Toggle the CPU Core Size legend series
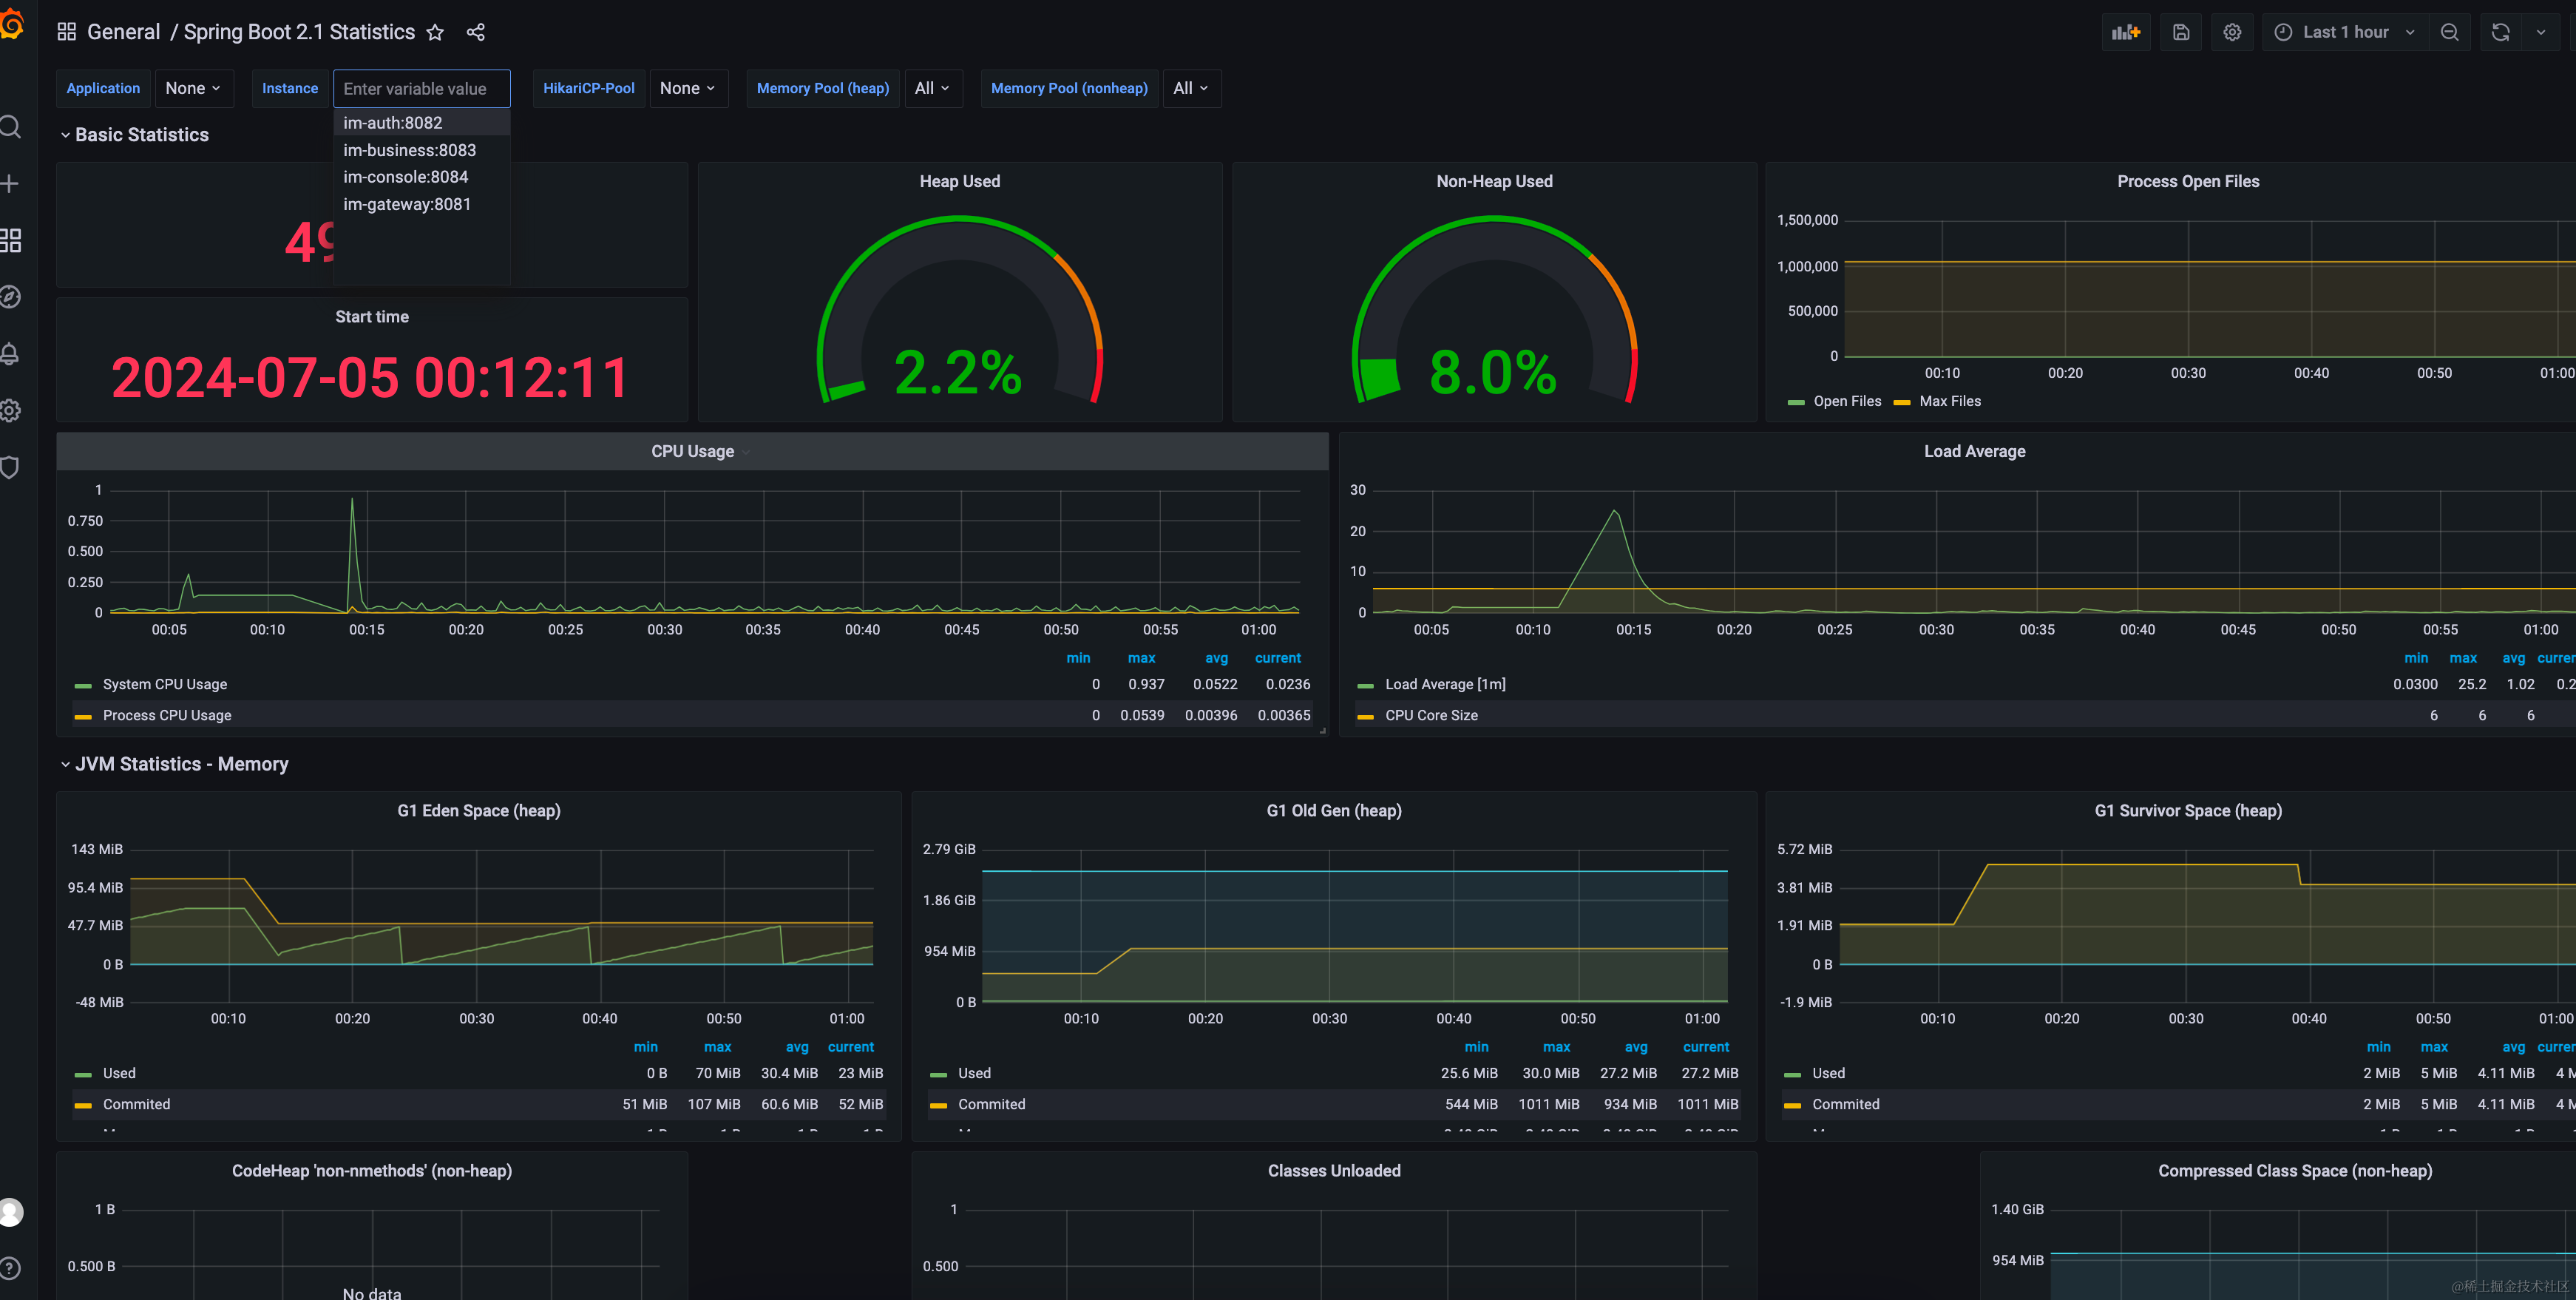Viewport: 2576px width, 1300px height. (x=1431, y=715)
